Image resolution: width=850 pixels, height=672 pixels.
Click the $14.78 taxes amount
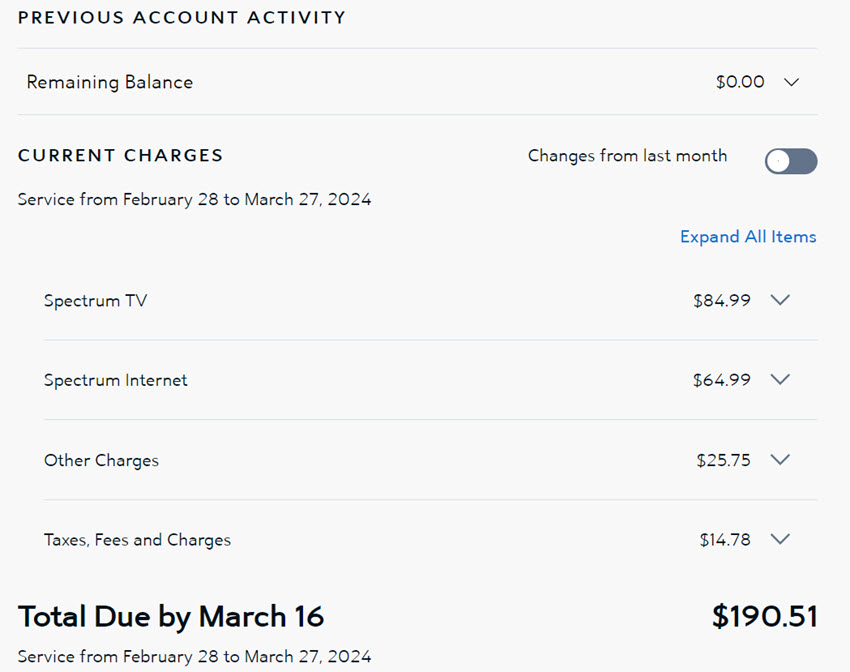(x=725, y=540)
